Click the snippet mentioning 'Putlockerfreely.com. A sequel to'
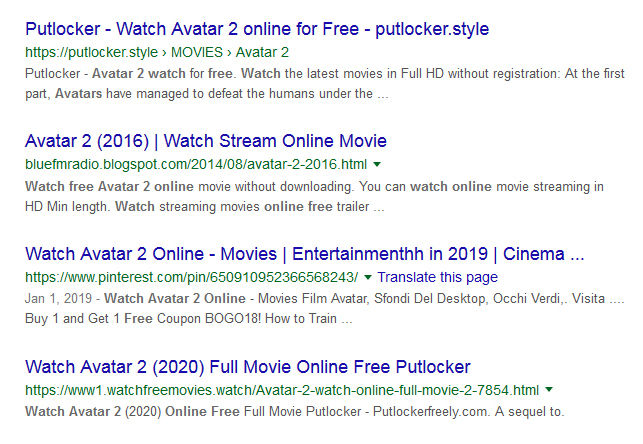The width and height of the screenshot is (643, 444). [x=295, y=411]
